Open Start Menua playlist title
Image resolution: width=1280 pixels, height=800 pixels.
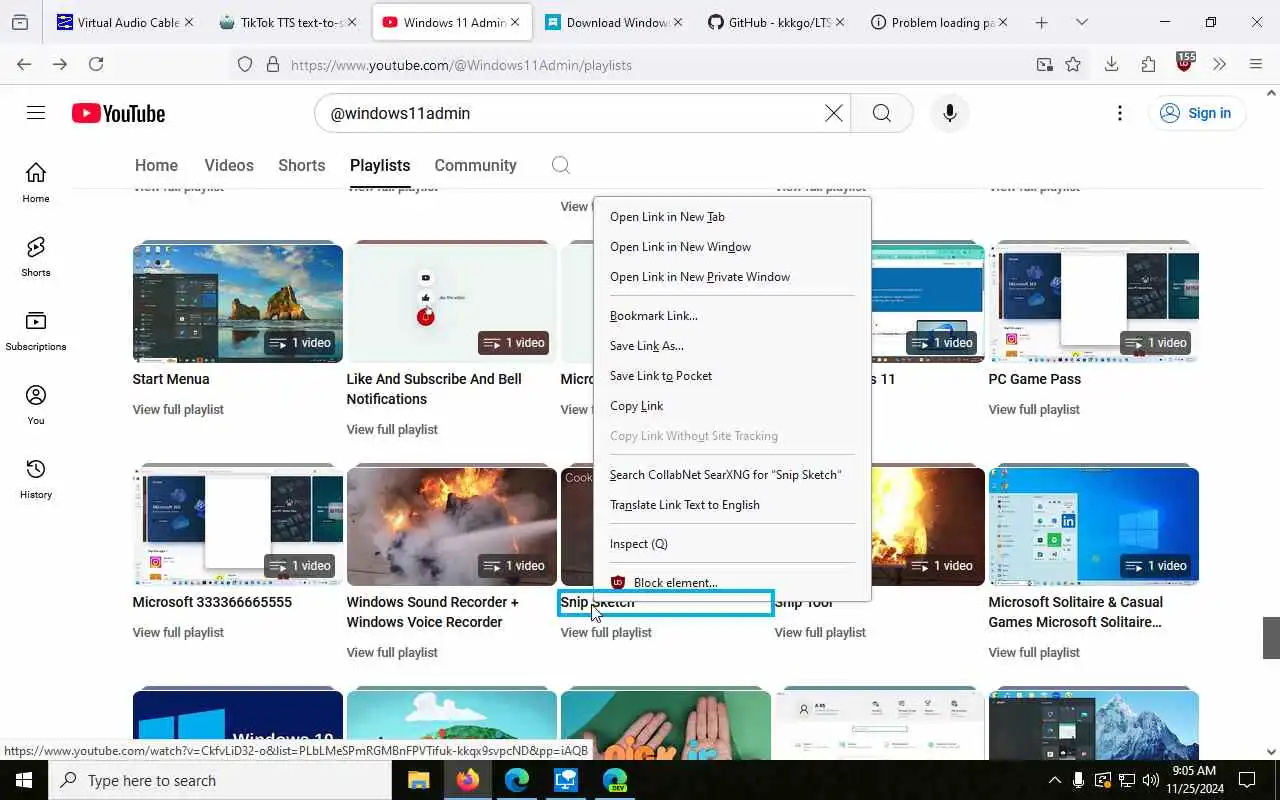171,379
